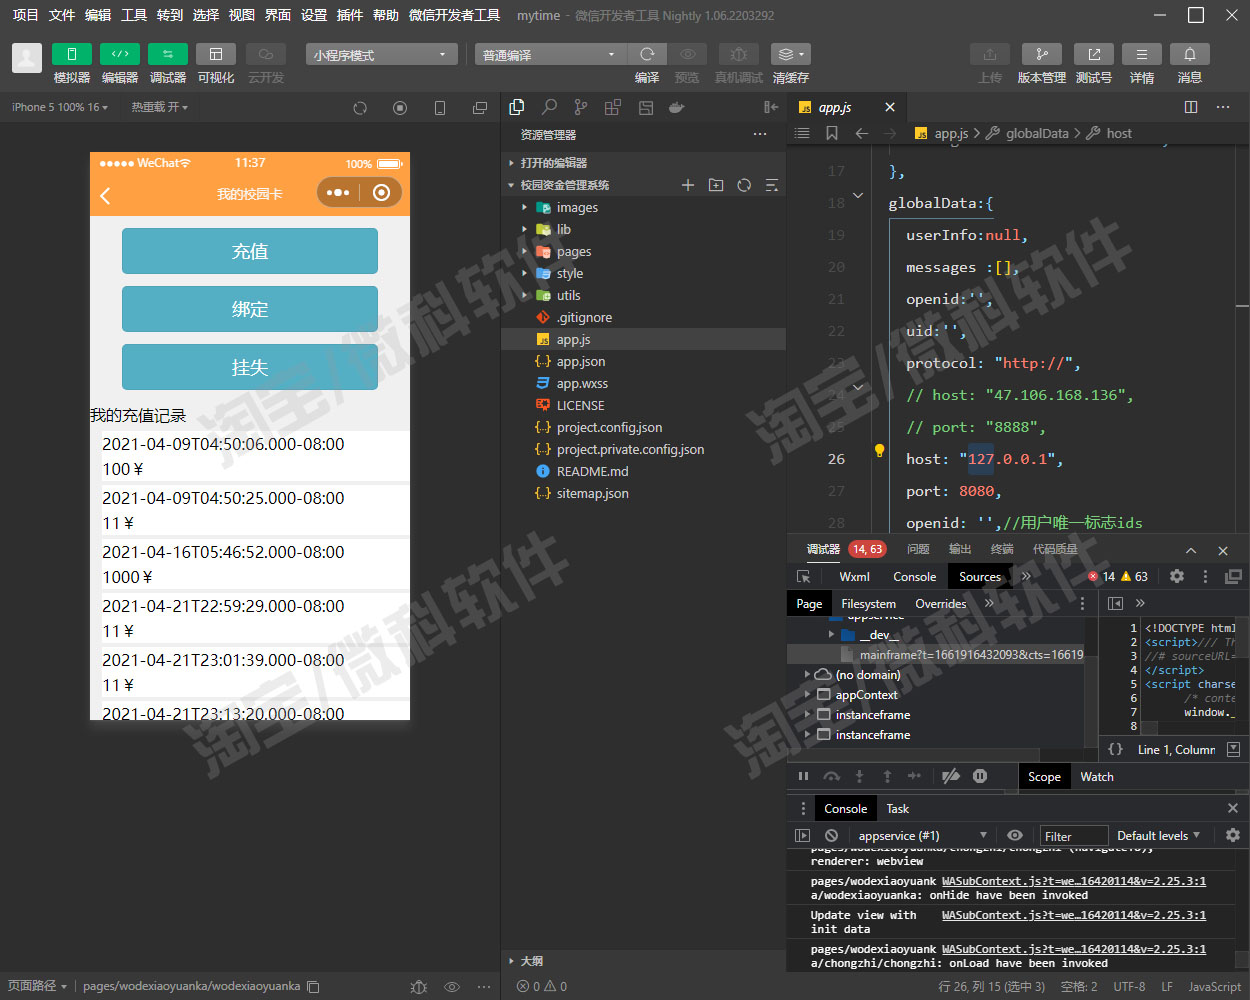Open the Details (详情) icon
This screenshot has width=1250, height=1000.
pyautogui.click(x=1142, y=54)
